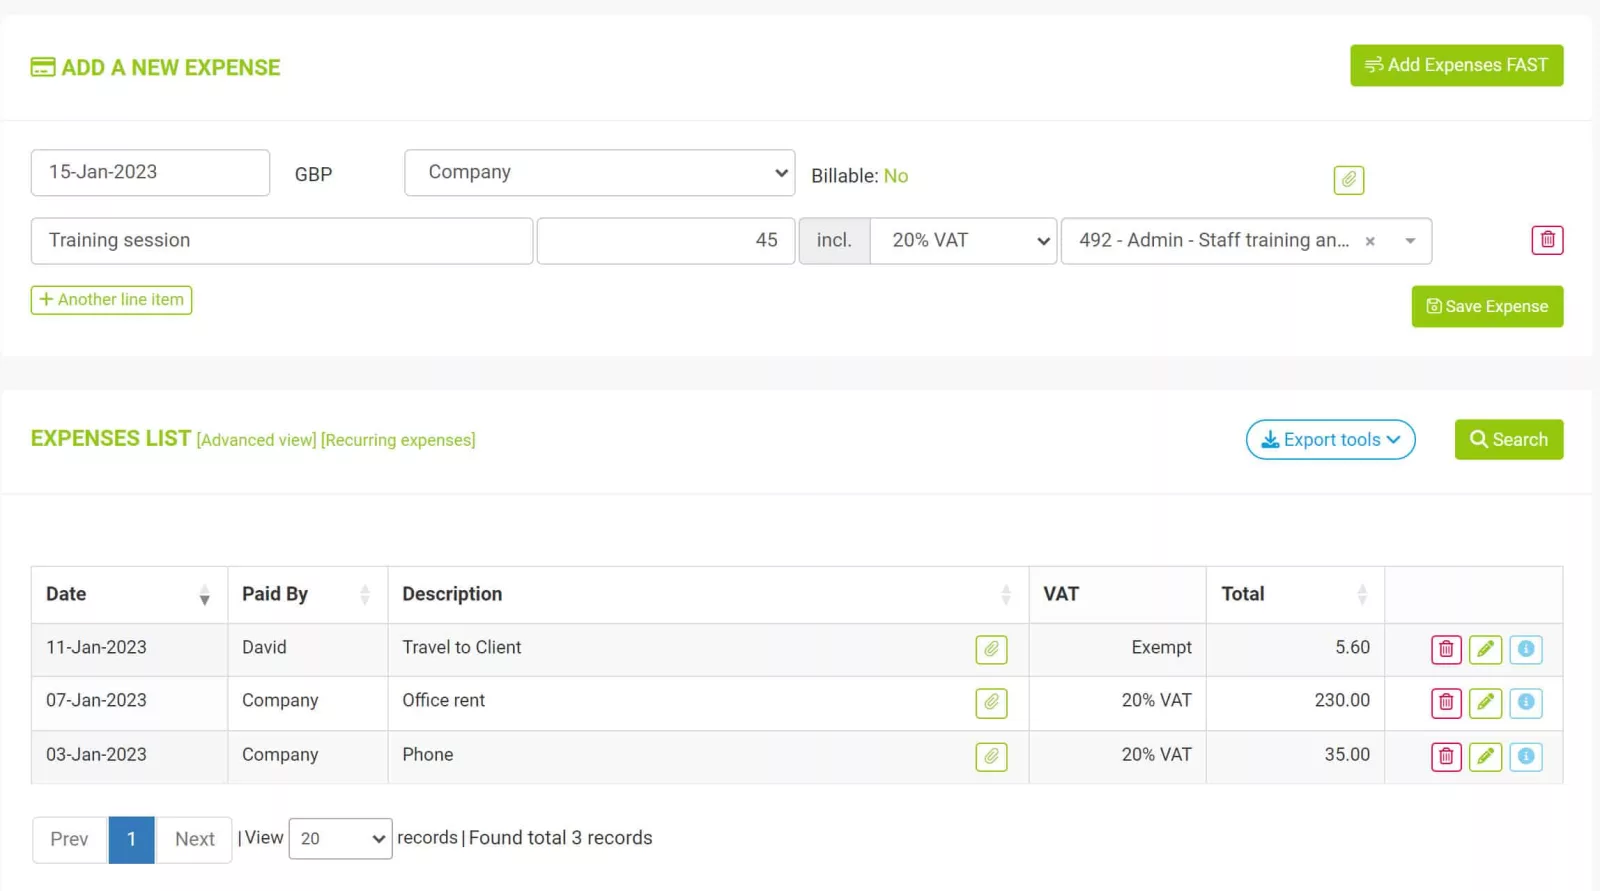Open attachment for Travel to Client expense

991,649
